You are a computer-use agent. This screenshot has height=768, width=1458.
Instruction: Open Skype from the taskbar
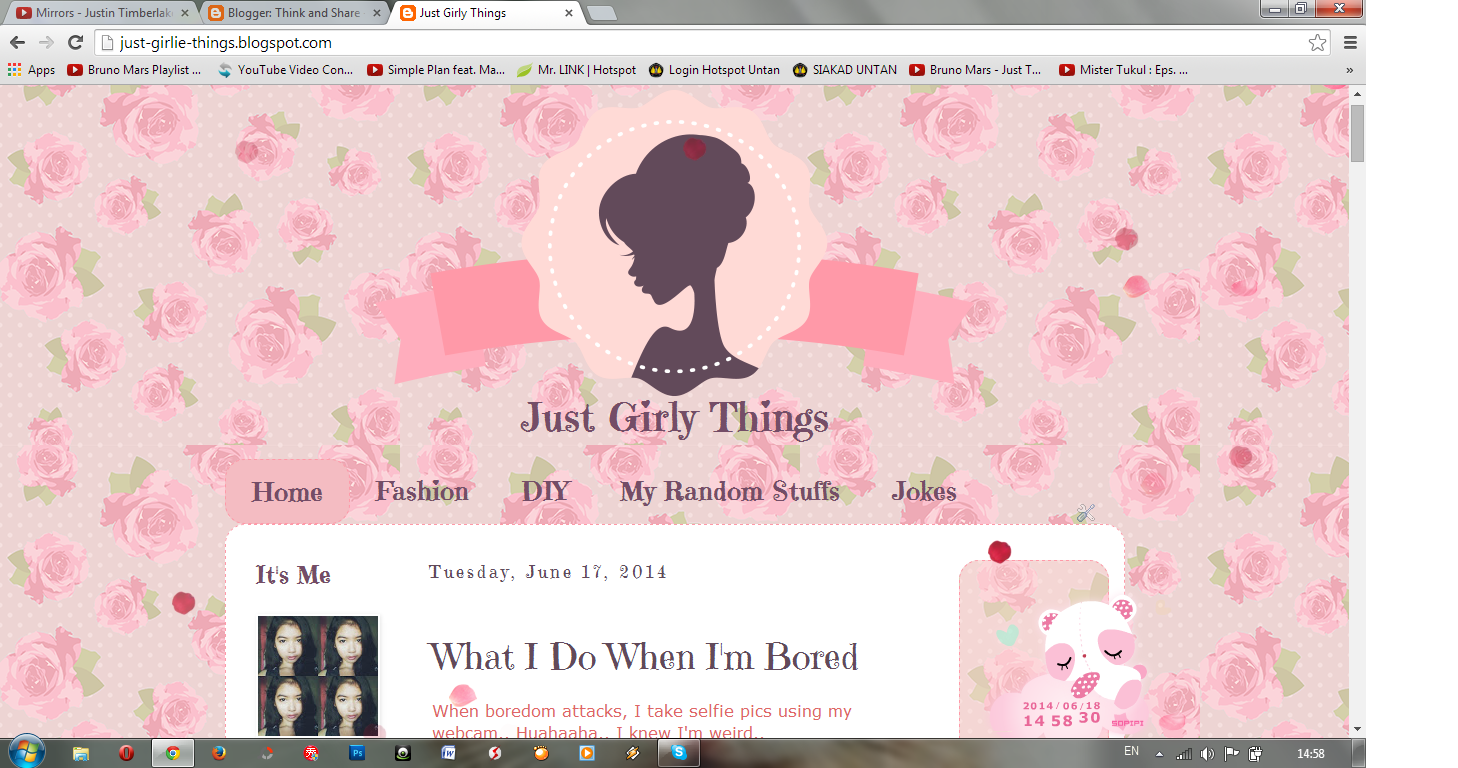(679, 753)
